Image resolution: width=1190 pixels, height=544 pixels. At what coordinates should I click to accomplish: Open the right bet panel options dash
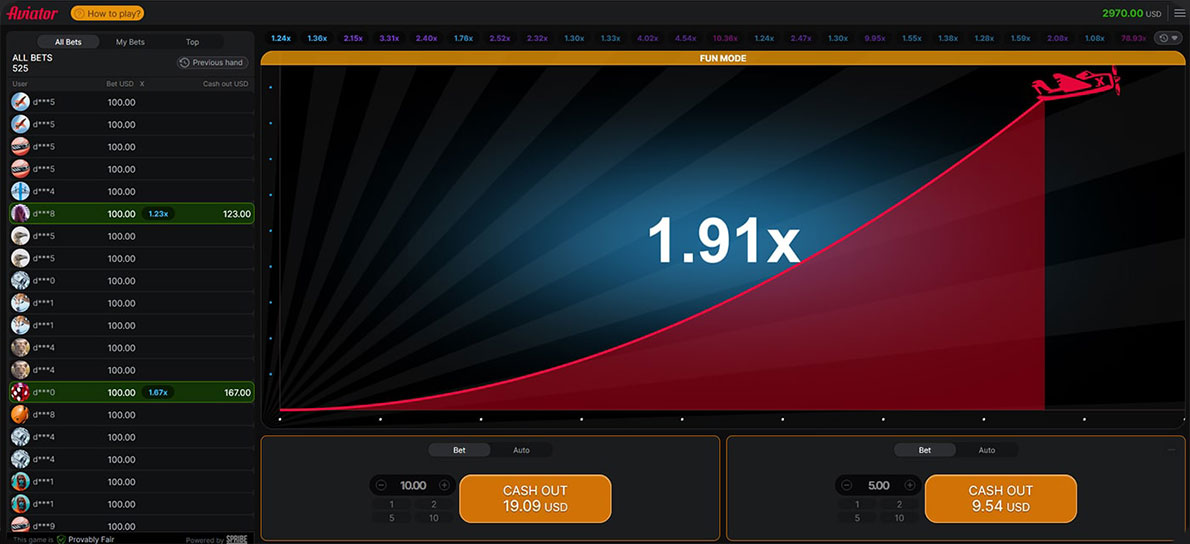[1171, 450]
